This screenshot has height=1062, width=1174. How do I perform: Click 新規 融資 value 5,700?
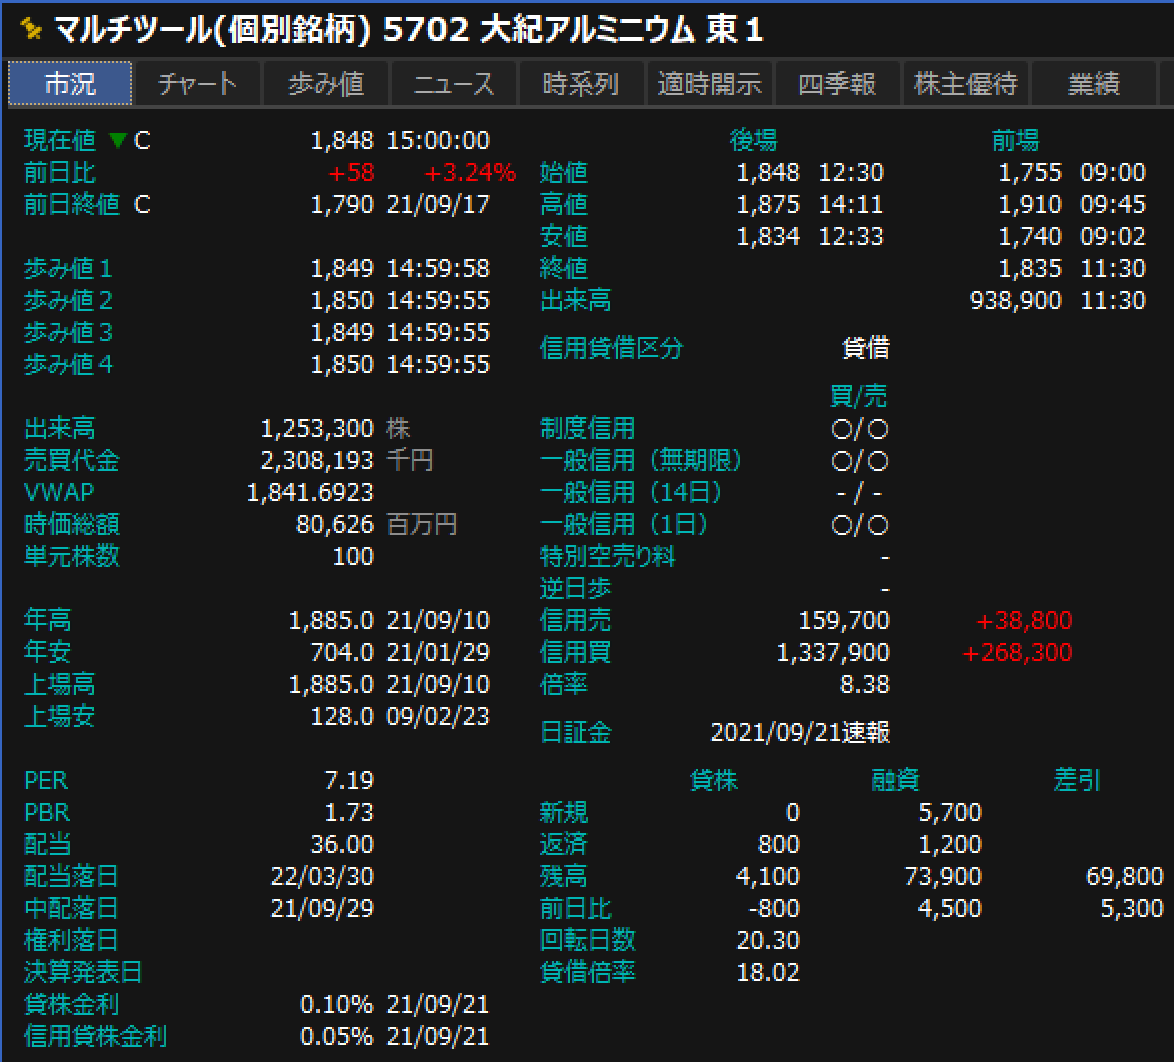[950, 813]
